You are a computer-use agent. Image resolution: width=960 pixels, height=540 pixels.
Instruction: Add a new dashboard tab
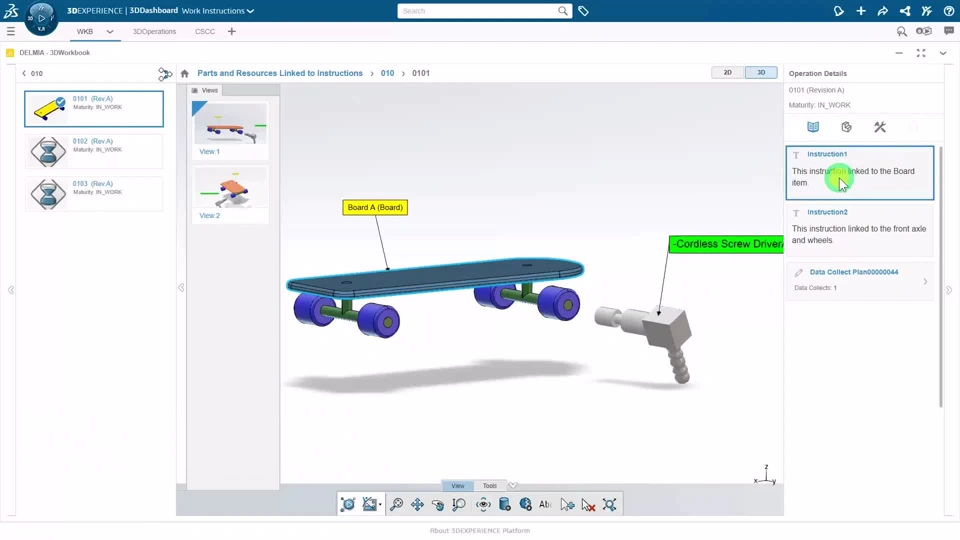tap(231, 31)
